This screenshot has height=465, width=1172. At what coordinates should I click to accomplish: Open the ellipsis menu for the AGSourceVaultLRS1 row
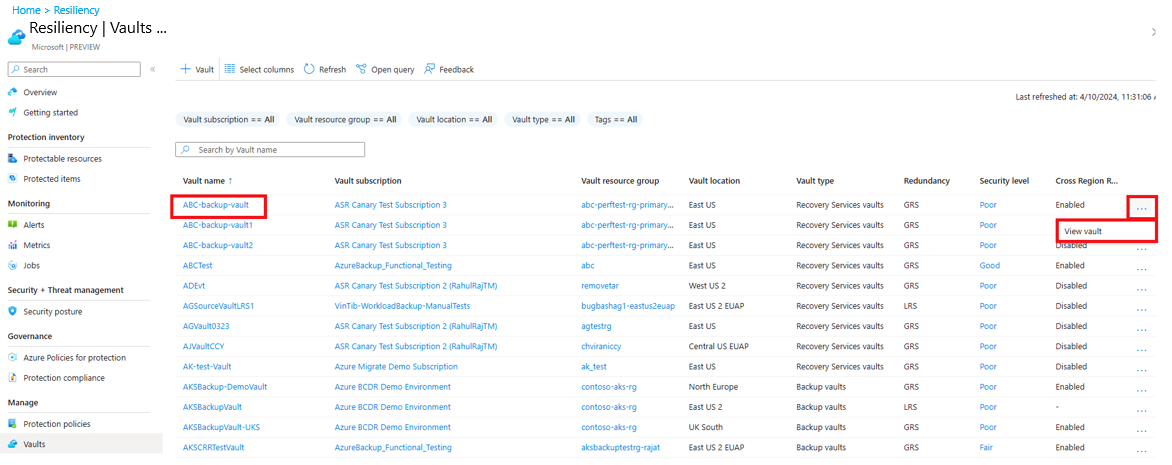[1141, 309]
